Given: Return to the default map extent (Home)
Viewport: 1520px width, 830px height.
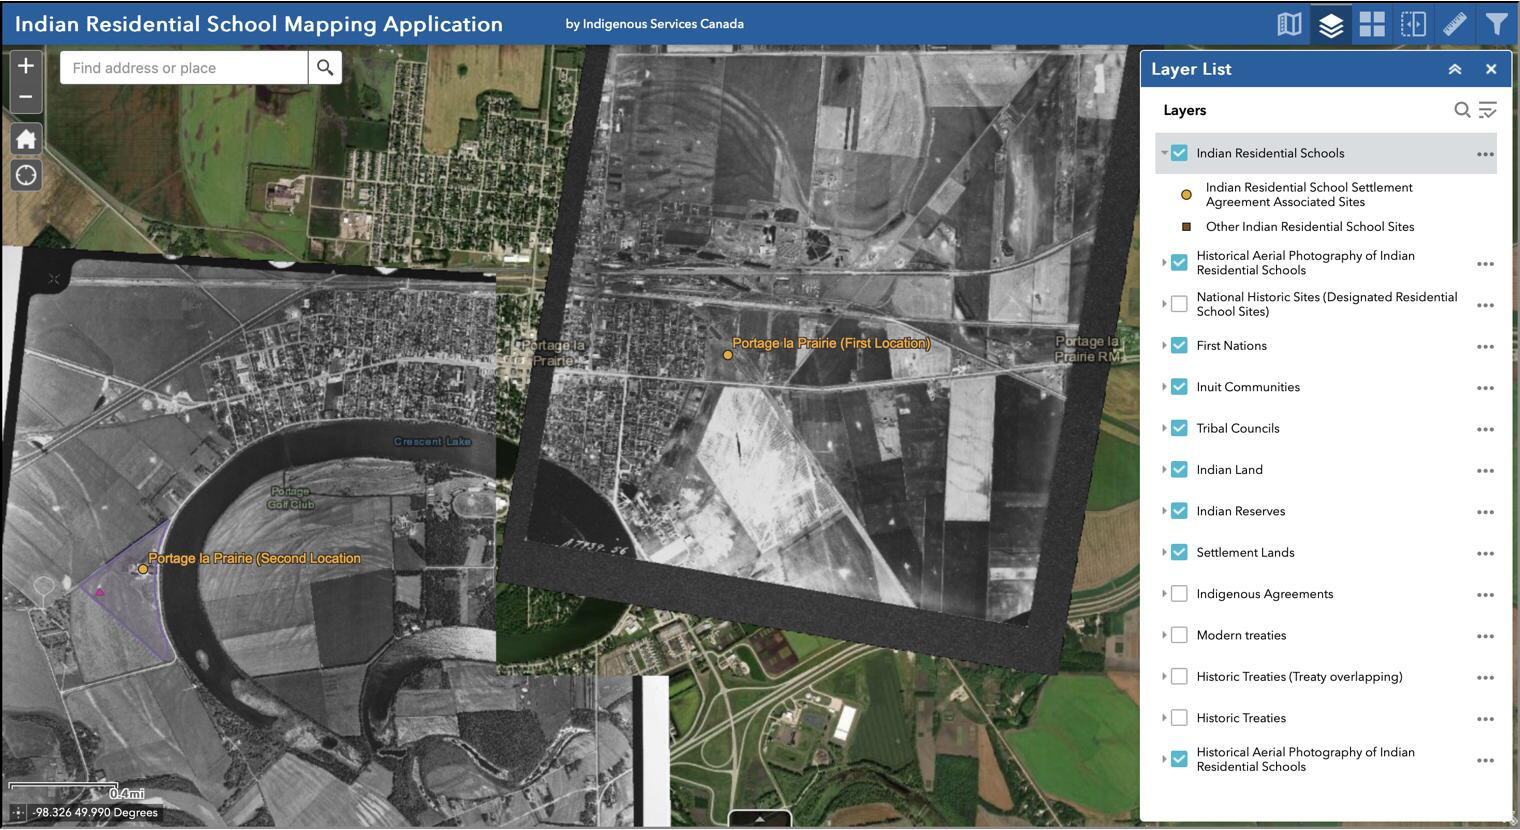Looking at the screenshot, I should [26, 139].
